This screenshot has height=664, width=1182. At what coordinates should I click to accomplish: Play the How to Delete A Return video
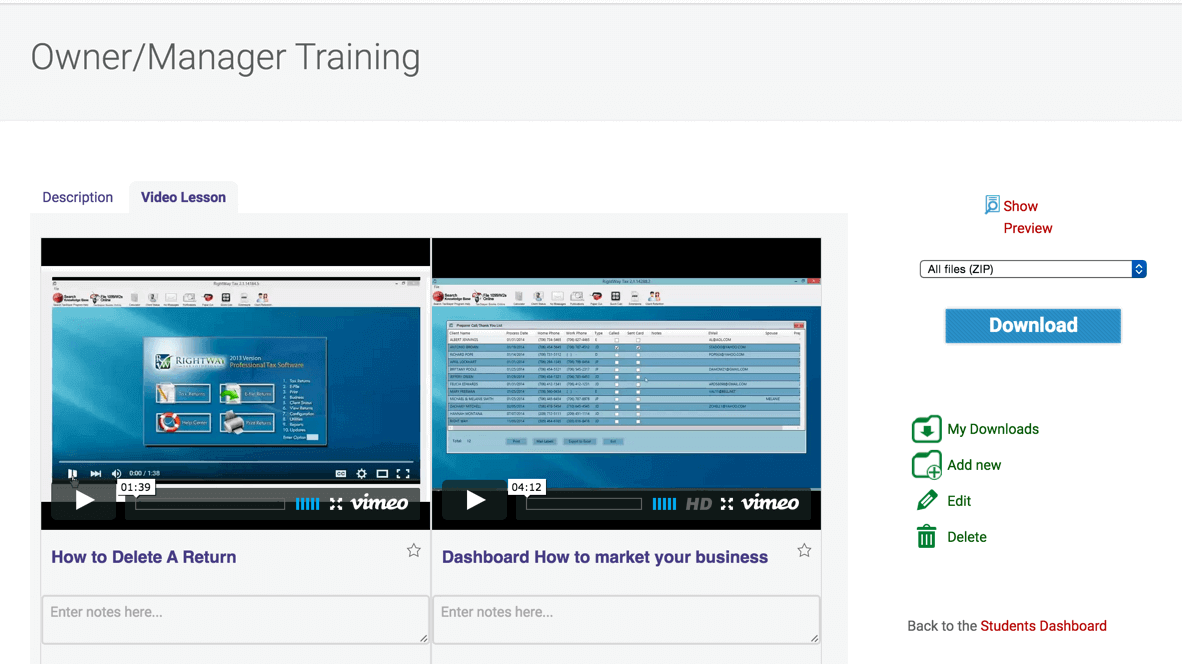click(x=84, y=501)
